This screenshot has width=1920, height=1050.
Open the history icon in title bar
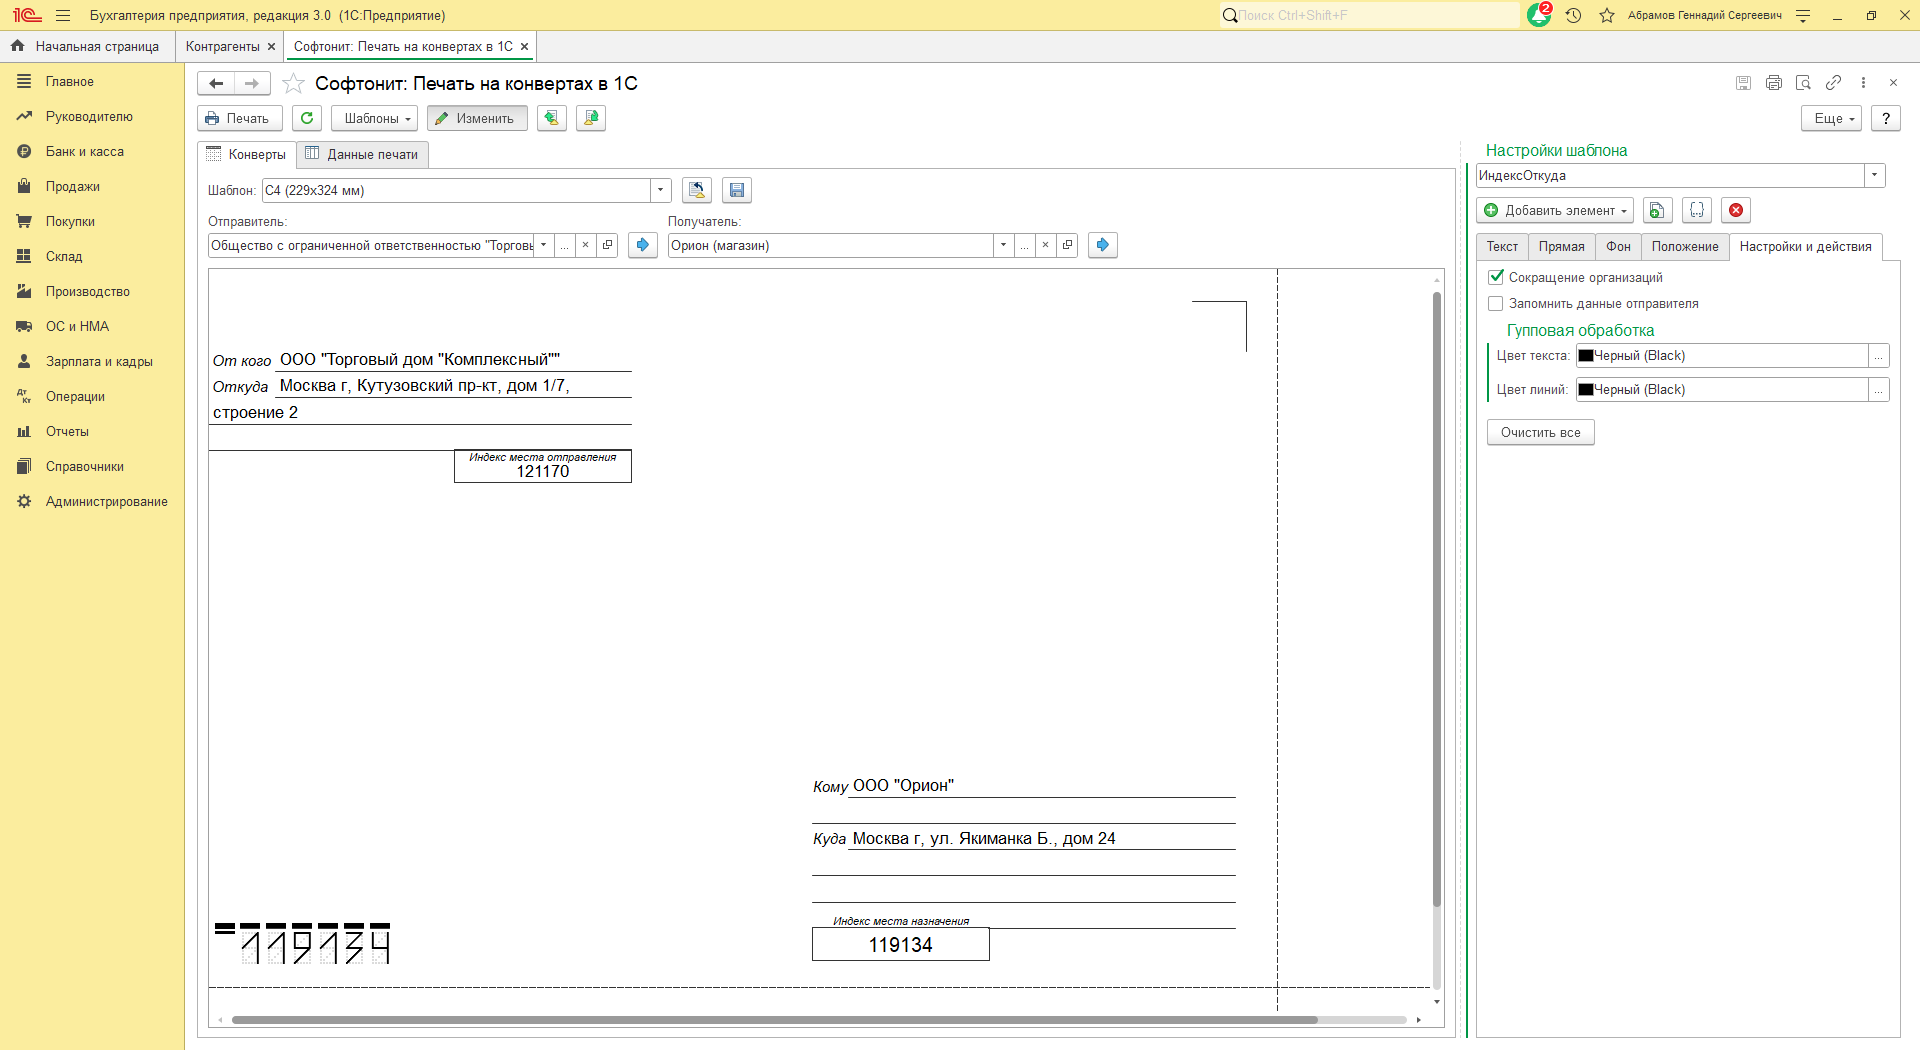1573,16
